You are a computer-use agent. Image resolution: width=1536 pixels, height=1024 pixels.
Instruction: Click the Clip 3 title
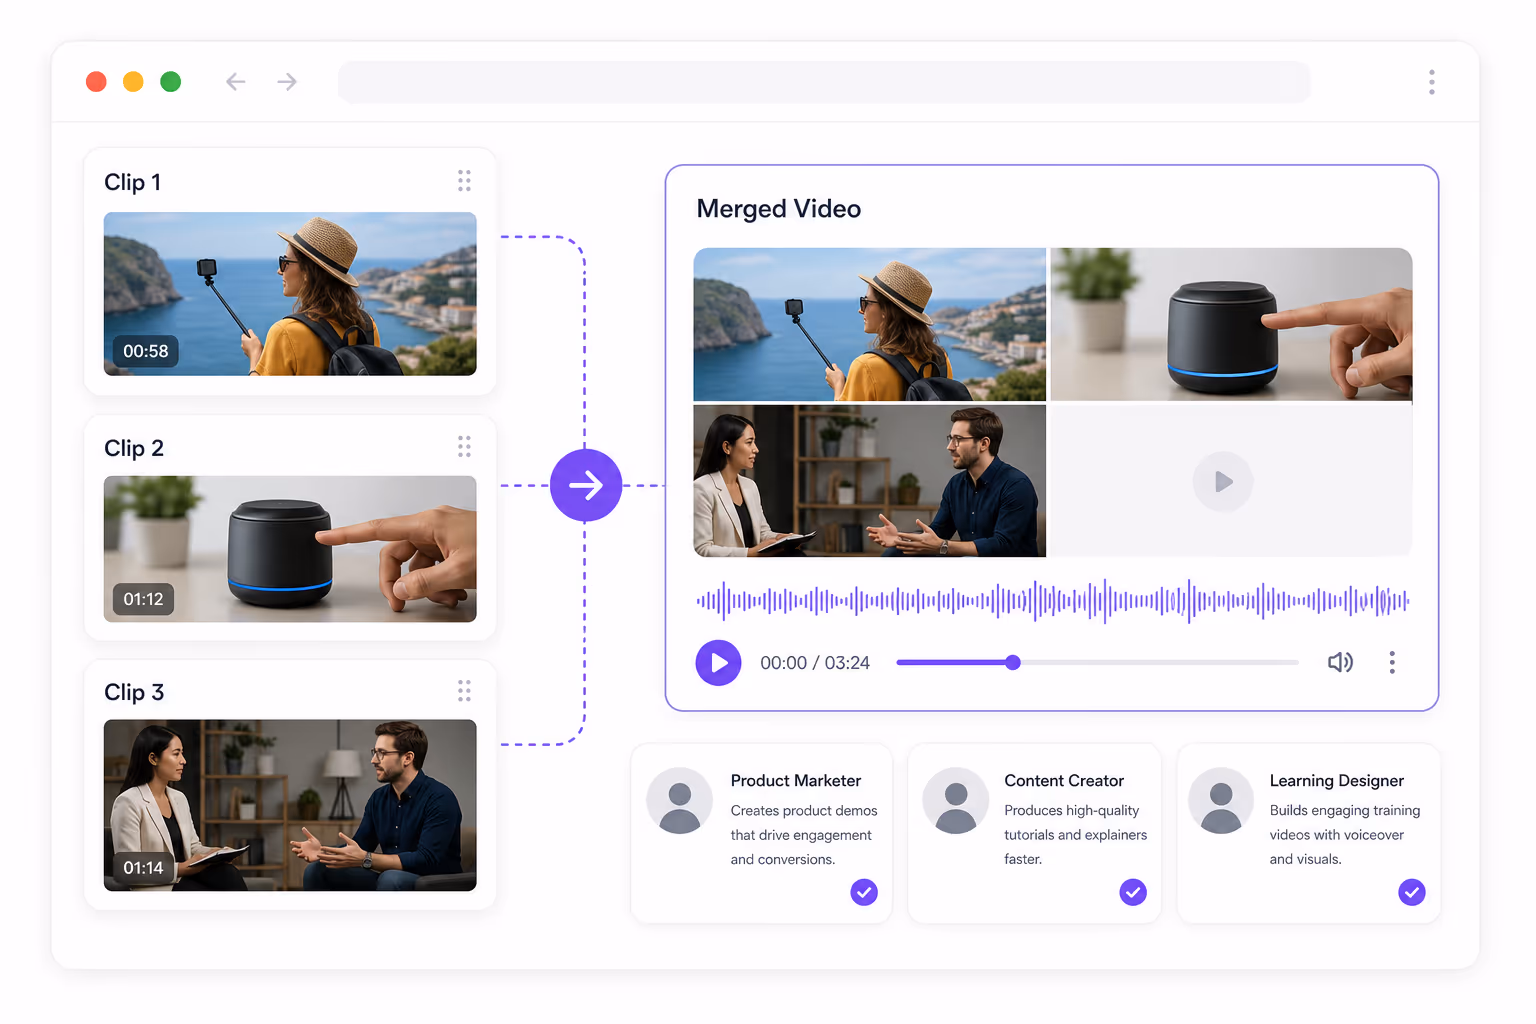click(134, 692)
